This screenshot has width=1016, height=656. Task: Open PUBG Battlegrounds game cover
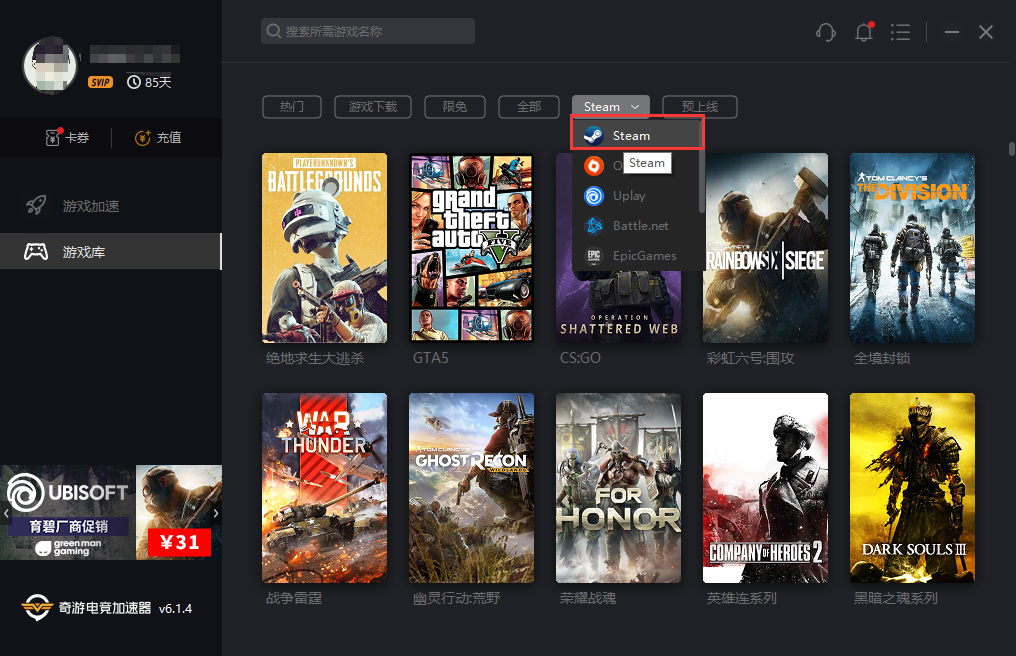324,248
